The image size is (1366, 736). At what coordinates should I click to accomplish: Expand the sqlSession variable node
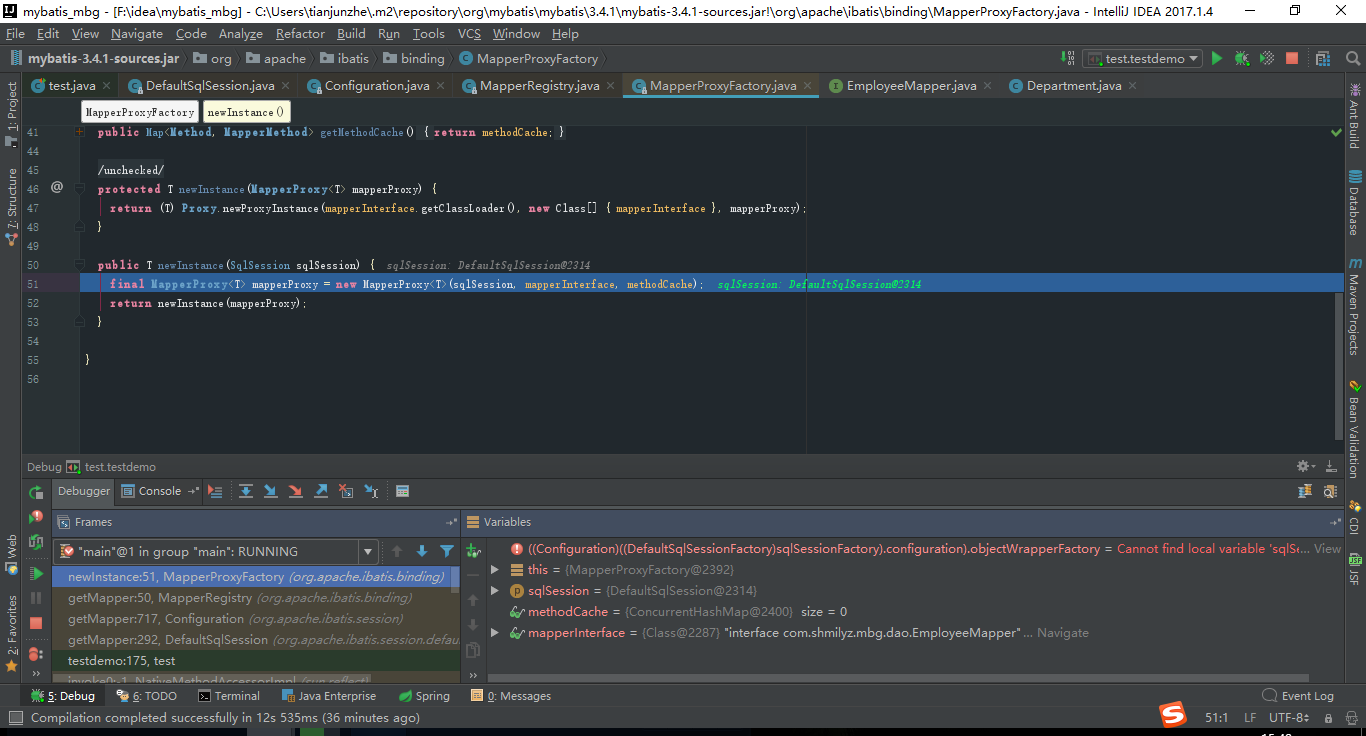pos(492,588)
